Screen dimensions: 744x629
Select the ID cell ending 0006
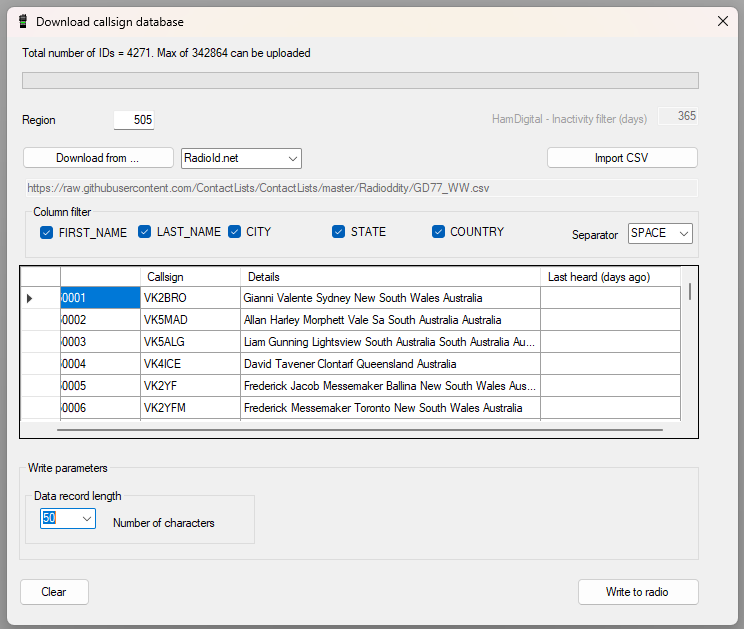click(x=101, y=408)
